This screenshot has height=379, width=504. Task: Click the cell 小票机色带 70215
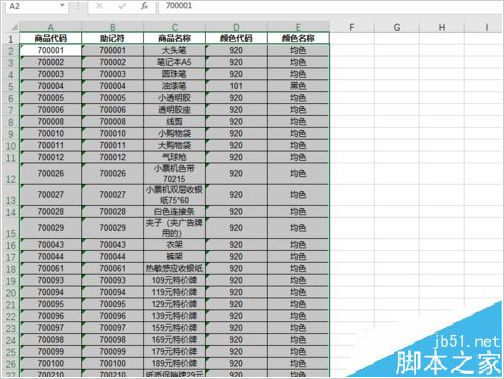point(174,174)
